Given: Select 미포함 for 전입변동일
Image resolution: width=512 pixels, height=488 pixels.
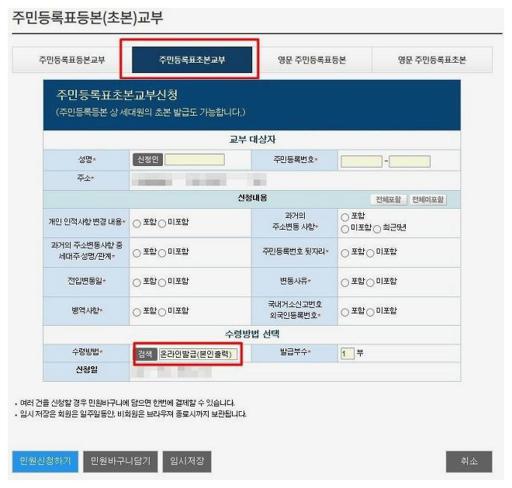Looking at the screenshot, I should (162, 283).
